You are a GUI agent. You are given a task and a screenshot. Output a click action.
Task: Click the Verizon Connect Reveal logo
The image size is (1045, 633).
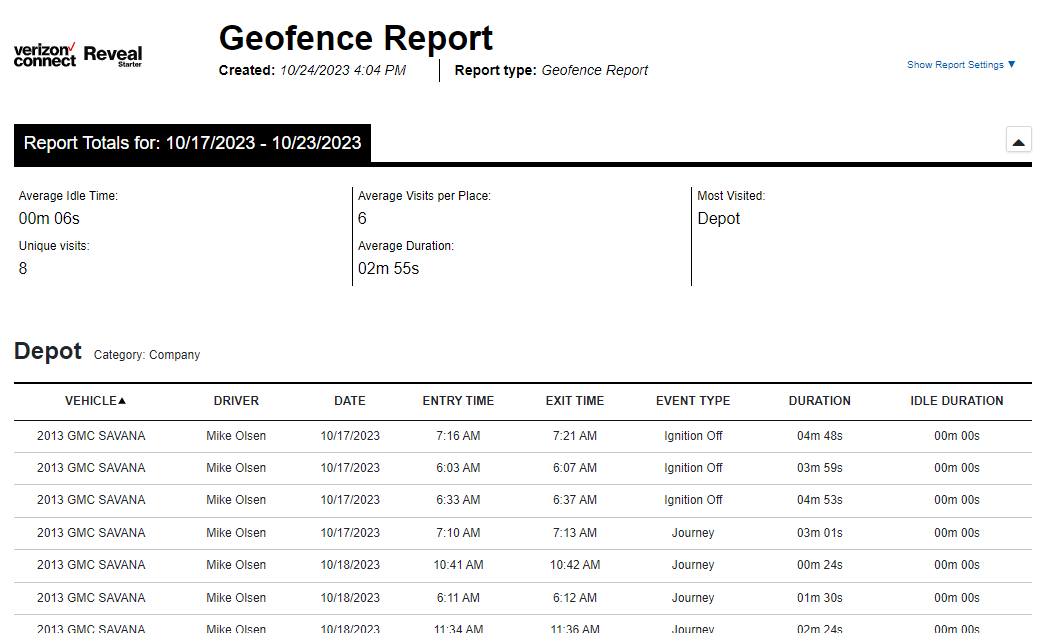[x=78, y=55]
